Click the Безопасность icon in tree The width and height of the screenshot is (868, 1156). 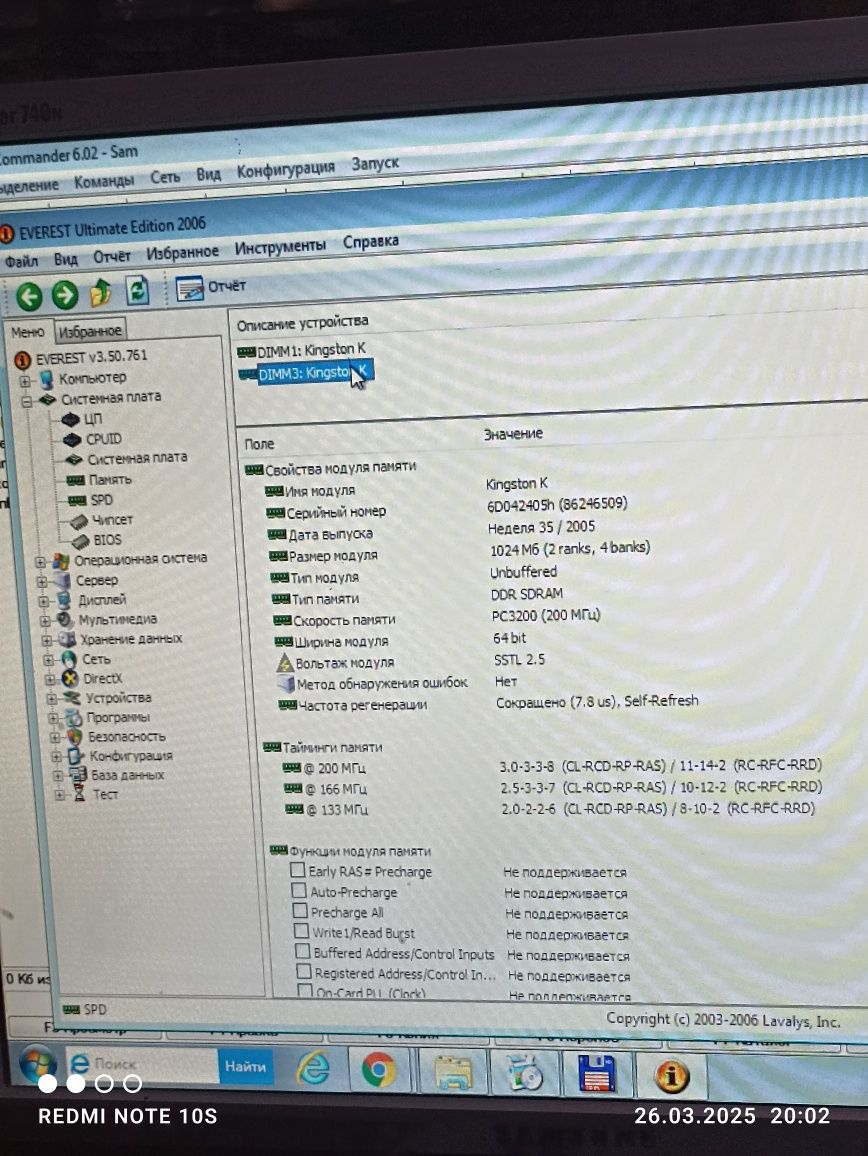74,737
